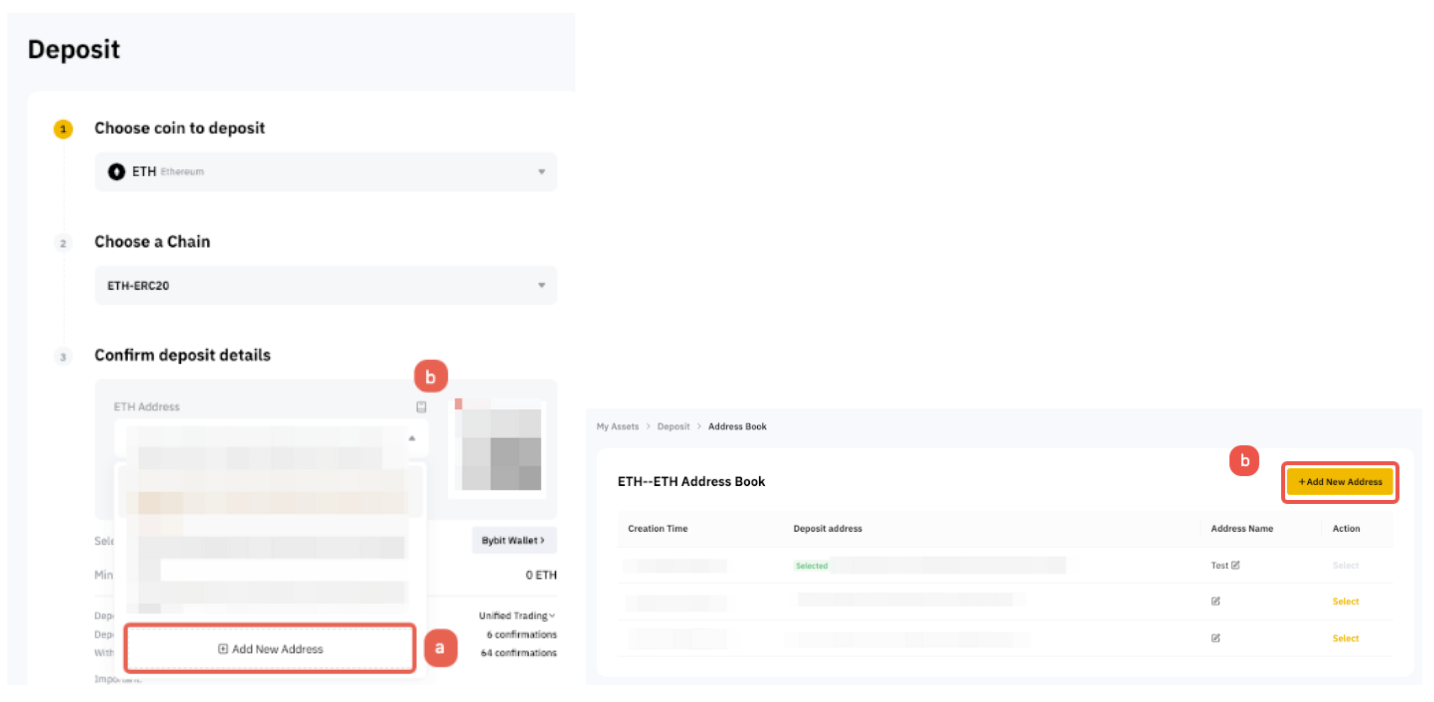Navigate to Deposit in the breadcrumb
The image size is (1434, 702).
click(x=673, y=427)
